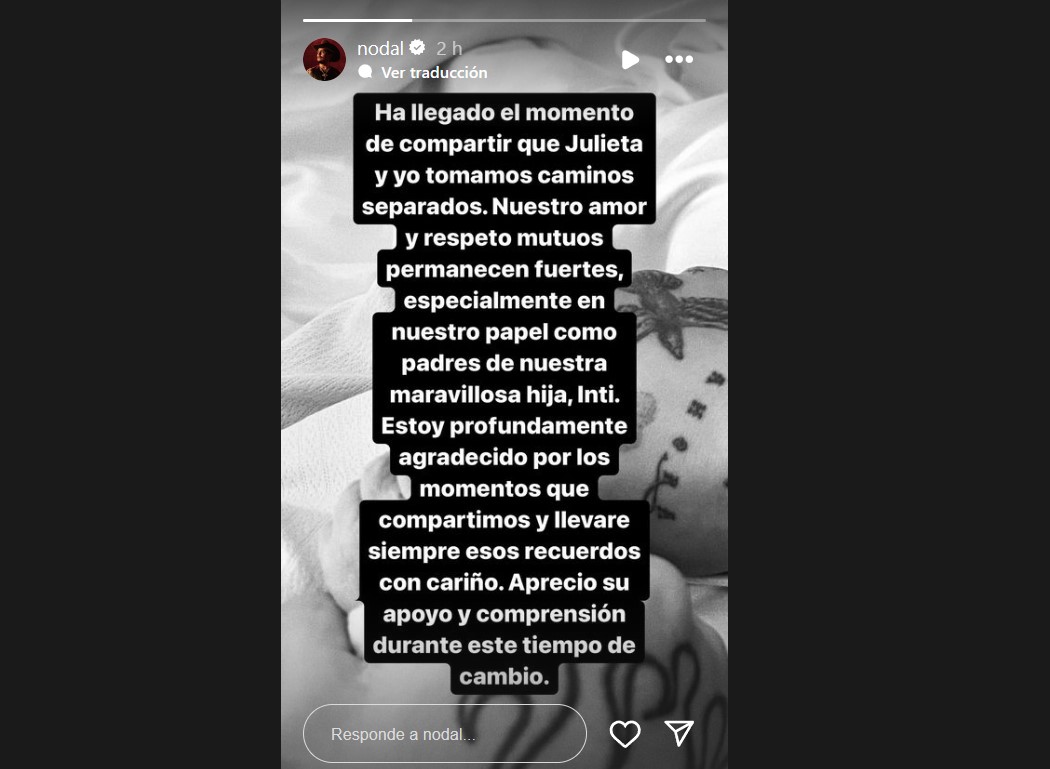Open nodal's profile picture avatar
The width and height of the screenshot is (1050, 769).
point(324,59)
